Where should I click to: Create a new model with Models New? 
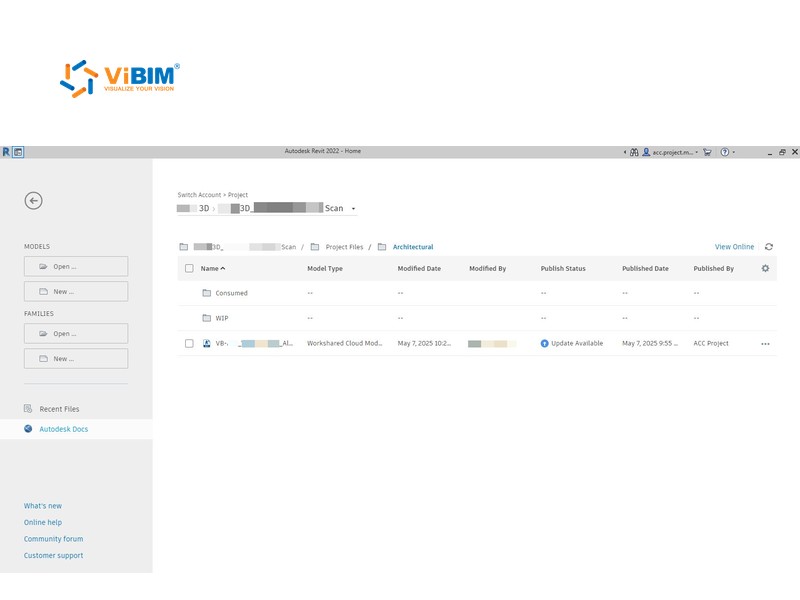coord(76,291)
